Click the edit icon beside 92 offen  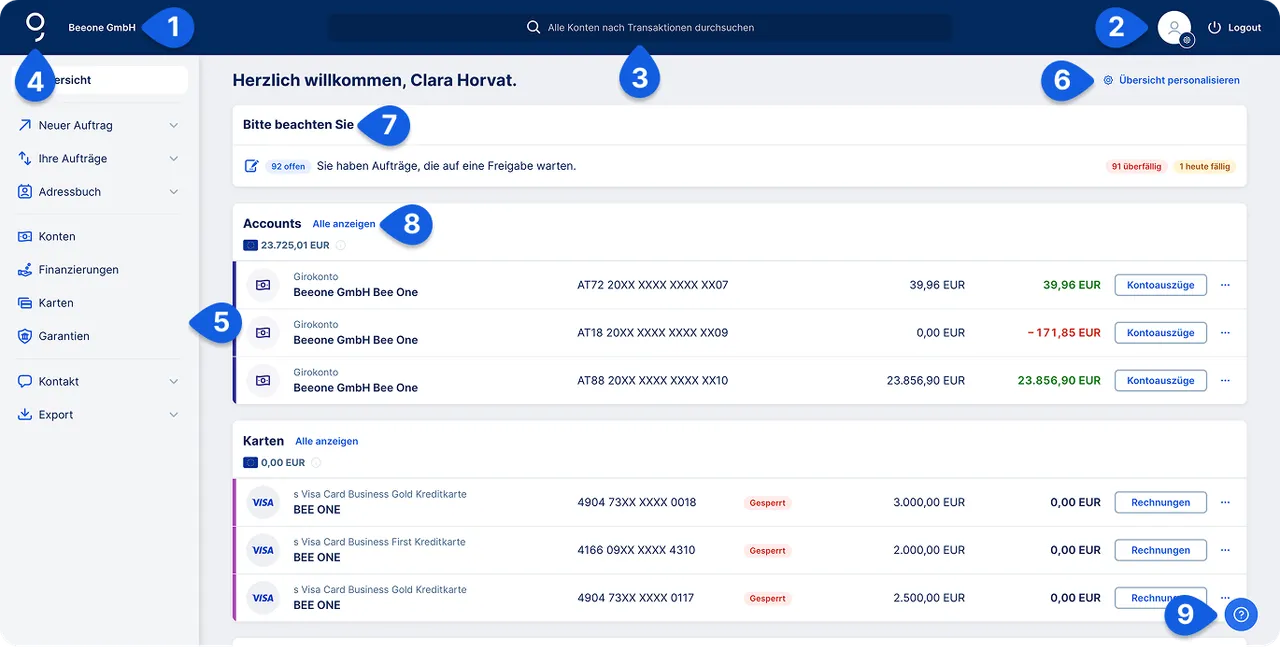[x=252, y=166]
